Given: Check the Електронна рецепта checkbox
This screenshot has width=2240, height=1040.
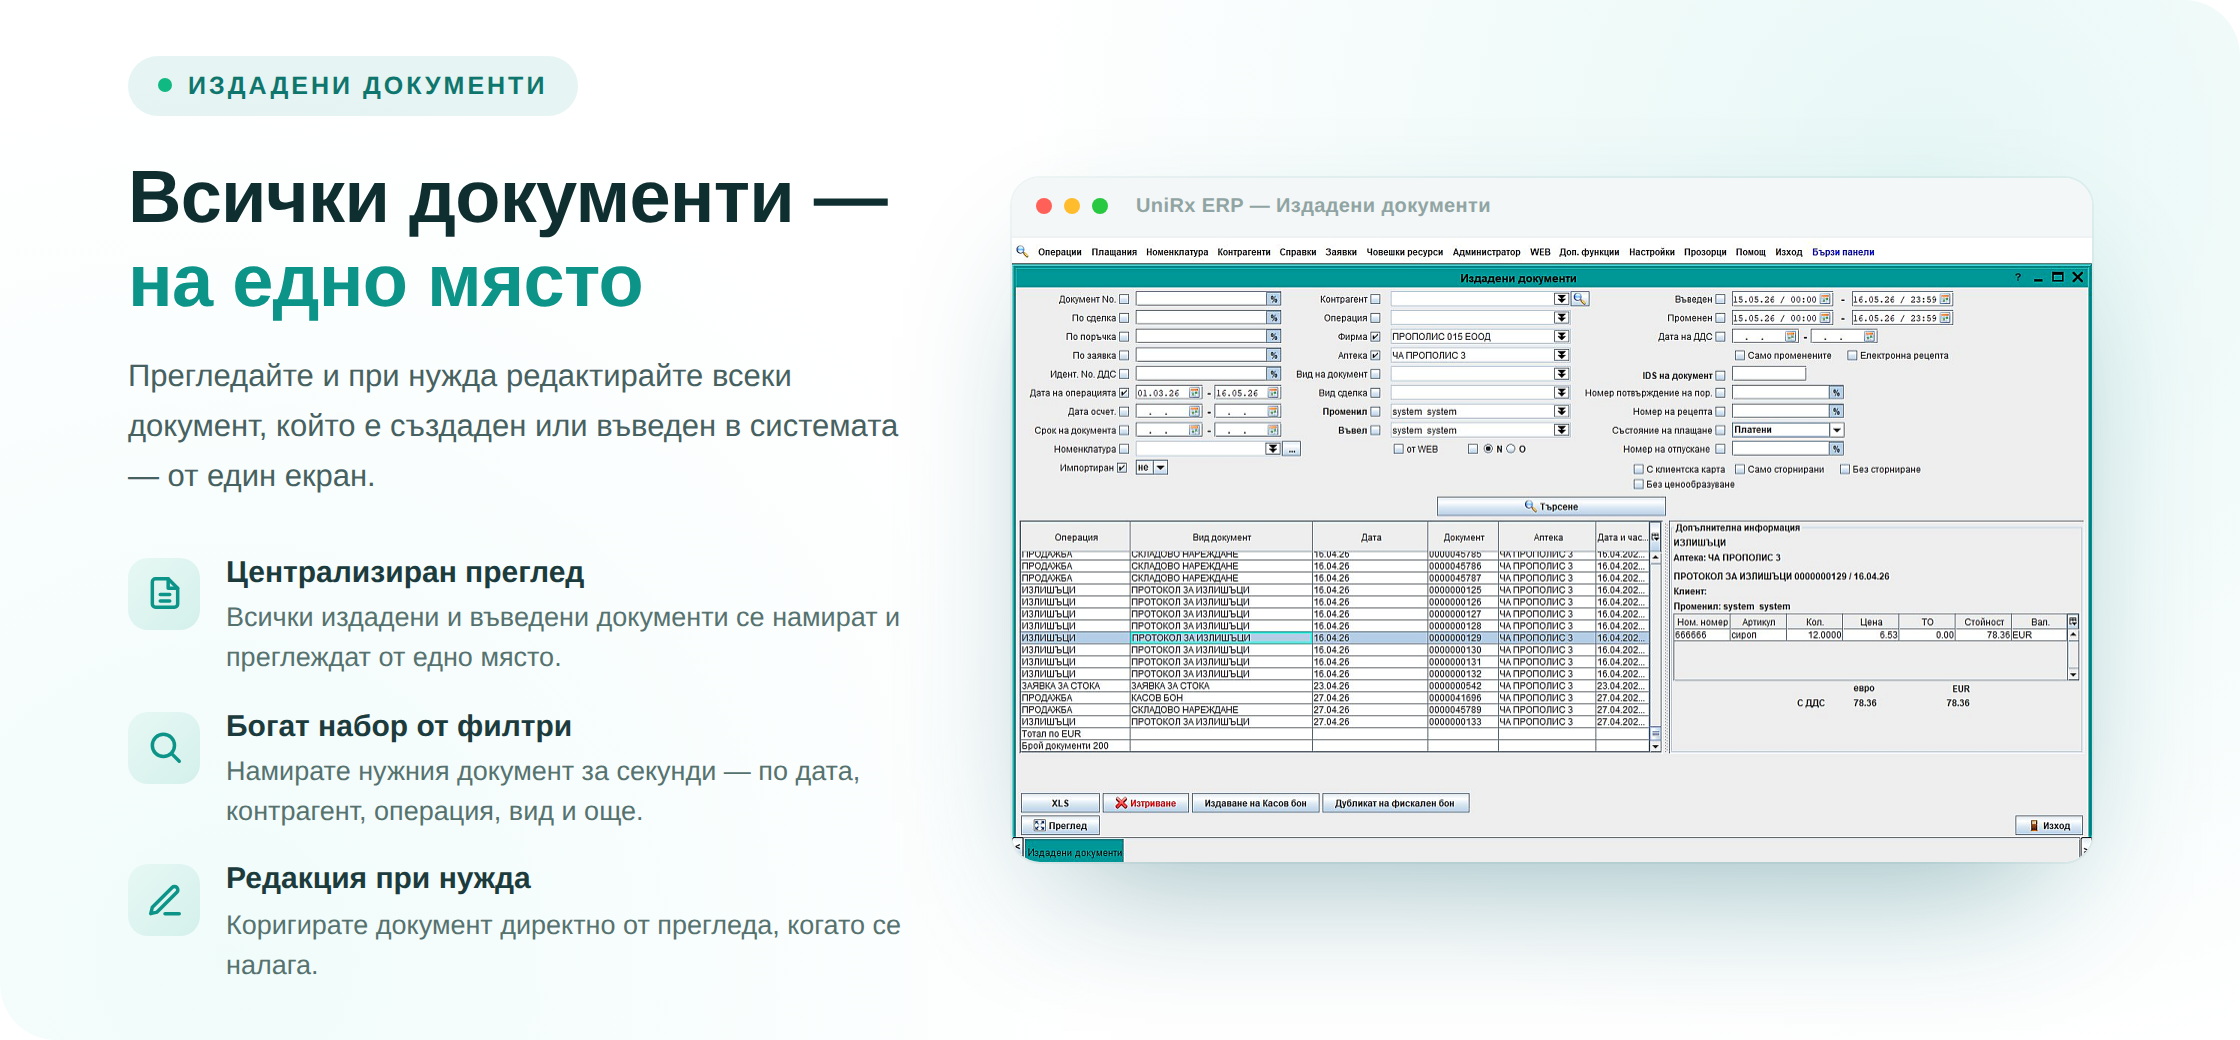Looking at the screenshot, I should (x=1852, y=355).
